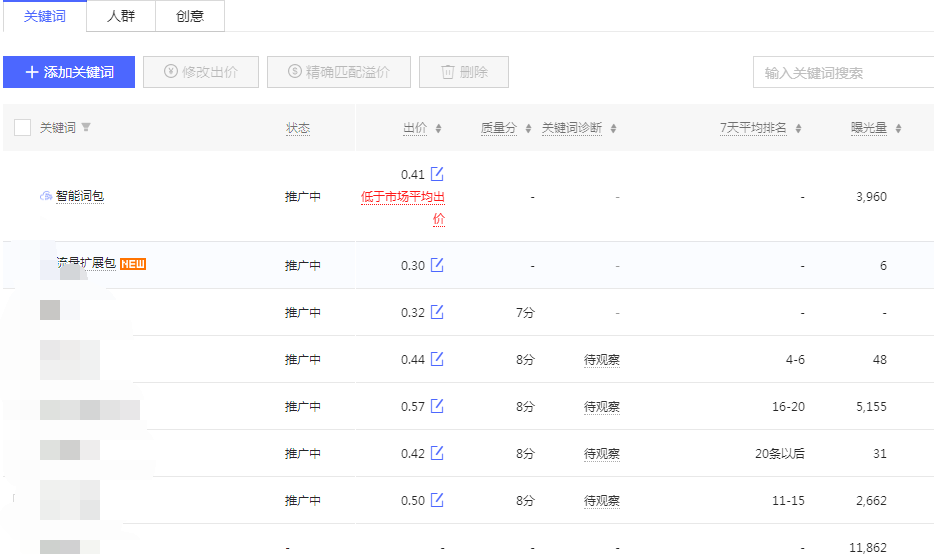Click 待观察 in the 0.42 row
Screen dimensions: 934x554
pyautogui.click(x=602, y=454)
